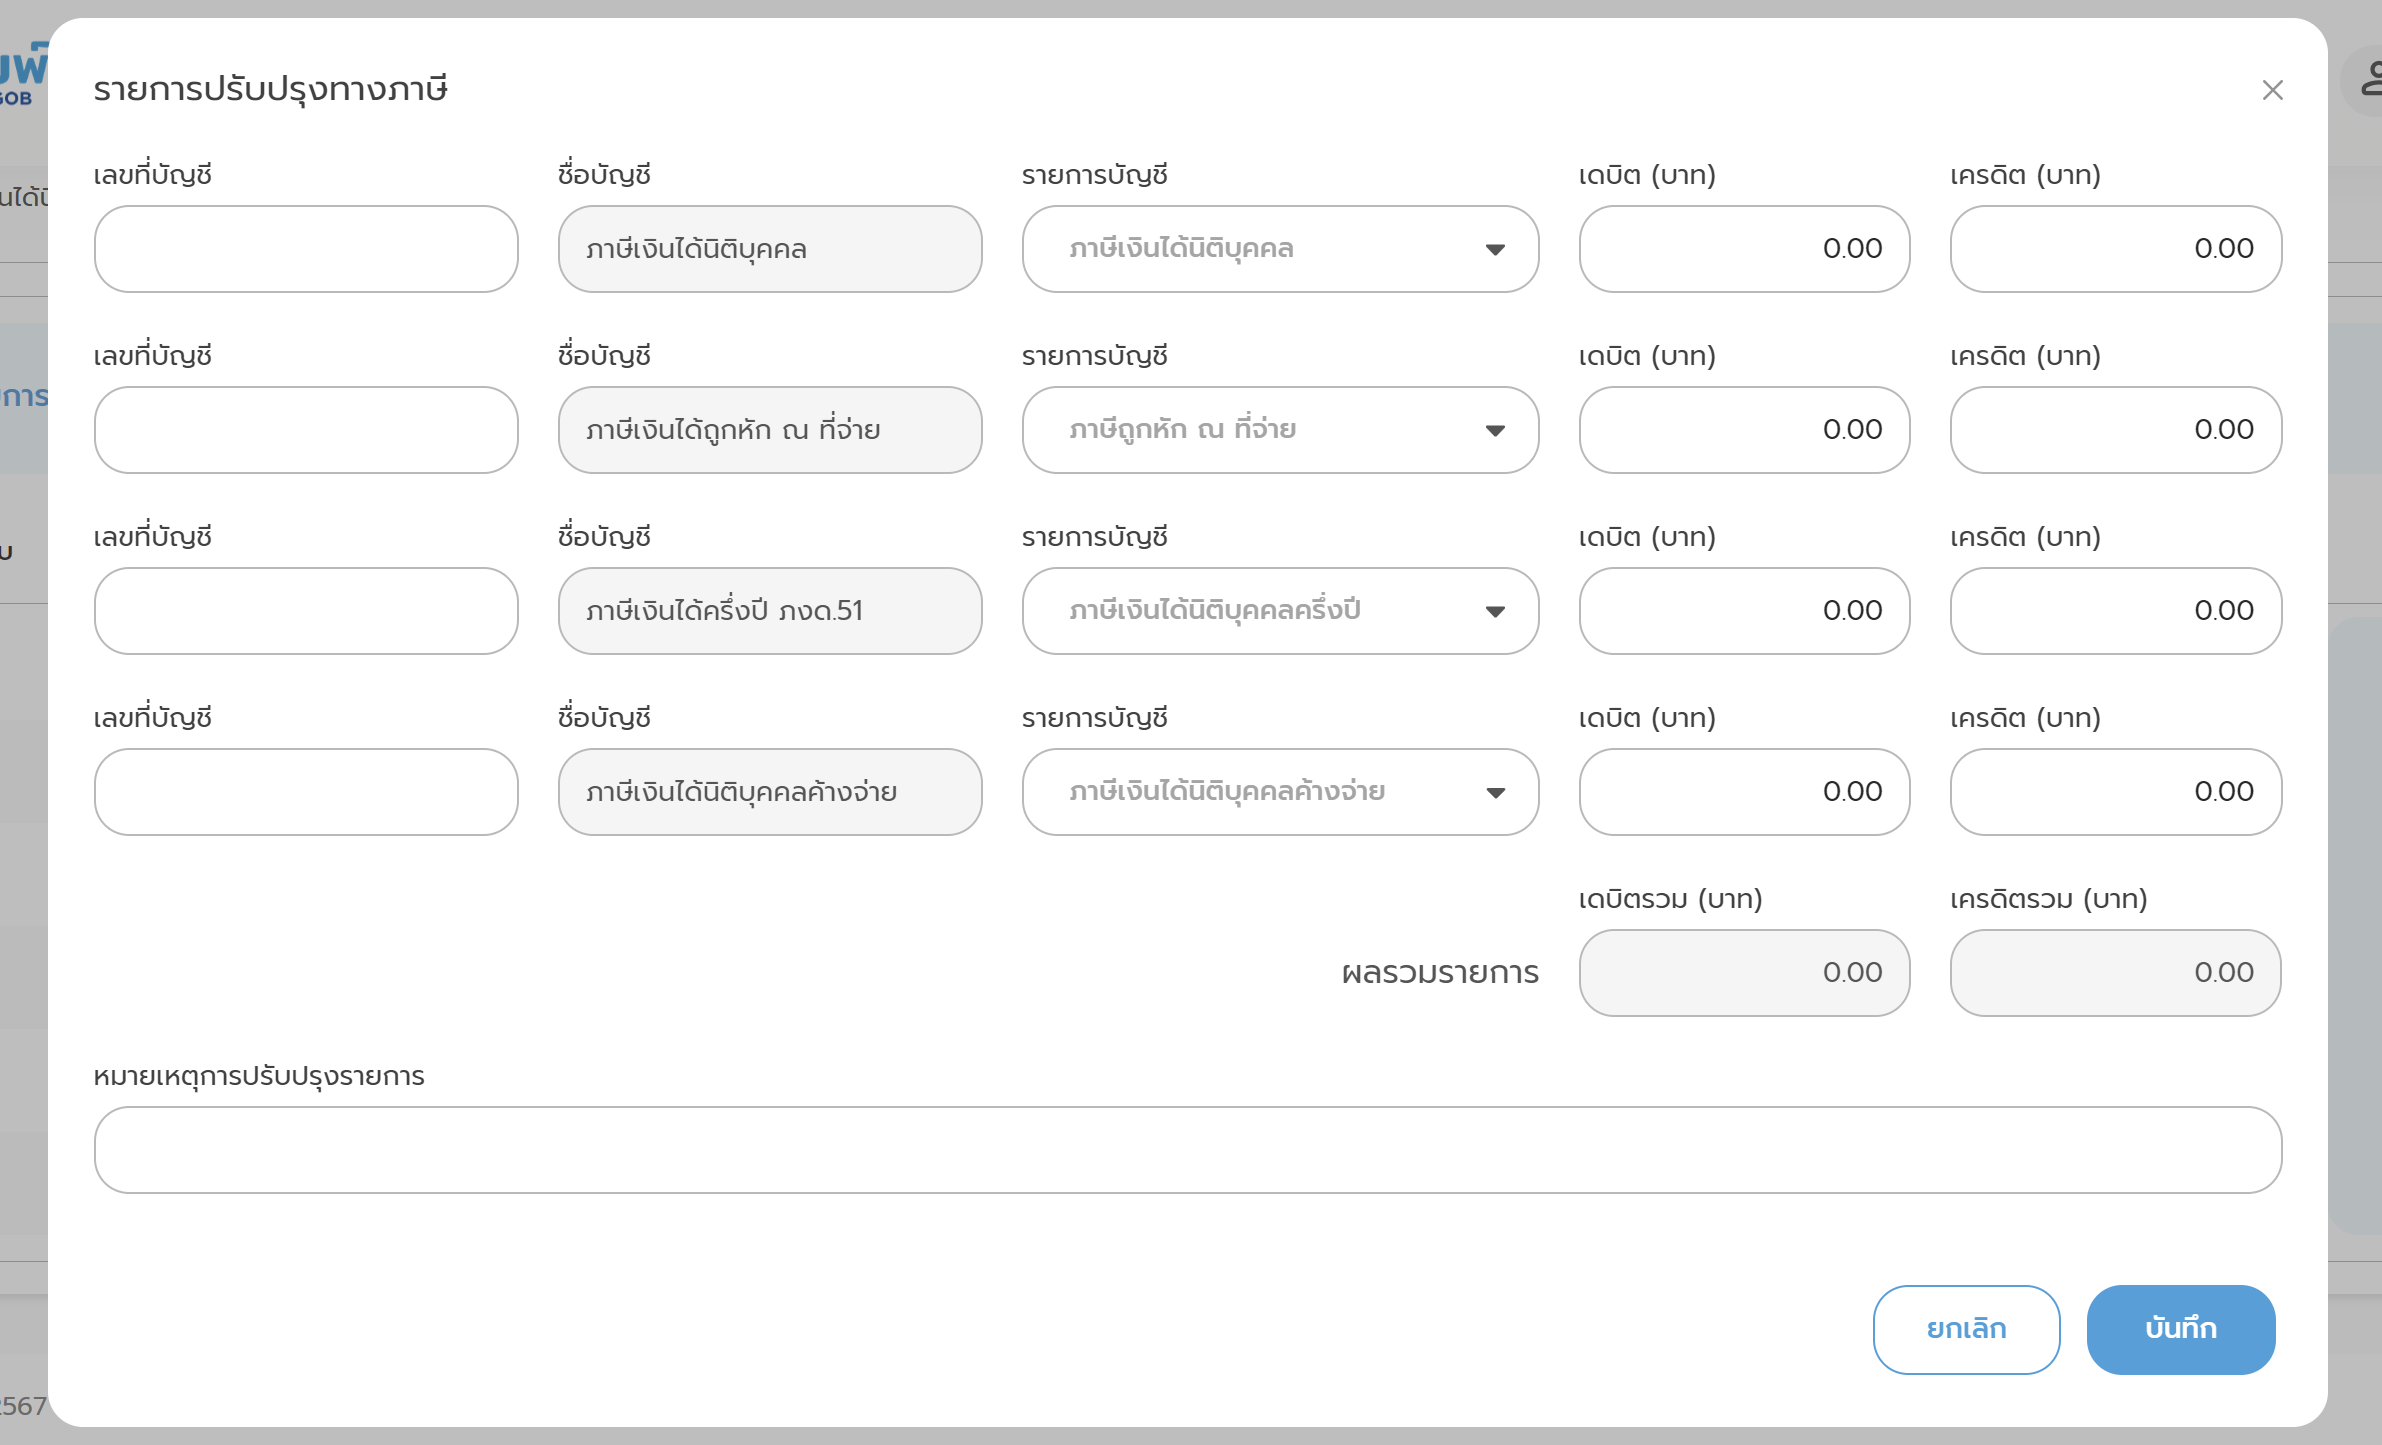Open the ภาษีเงินได้นิติบุคคลครึ่งปี dropdown
The width and height of the screenshot is (2382, 1445).
pyautogui.click(x=1280, y=611)
